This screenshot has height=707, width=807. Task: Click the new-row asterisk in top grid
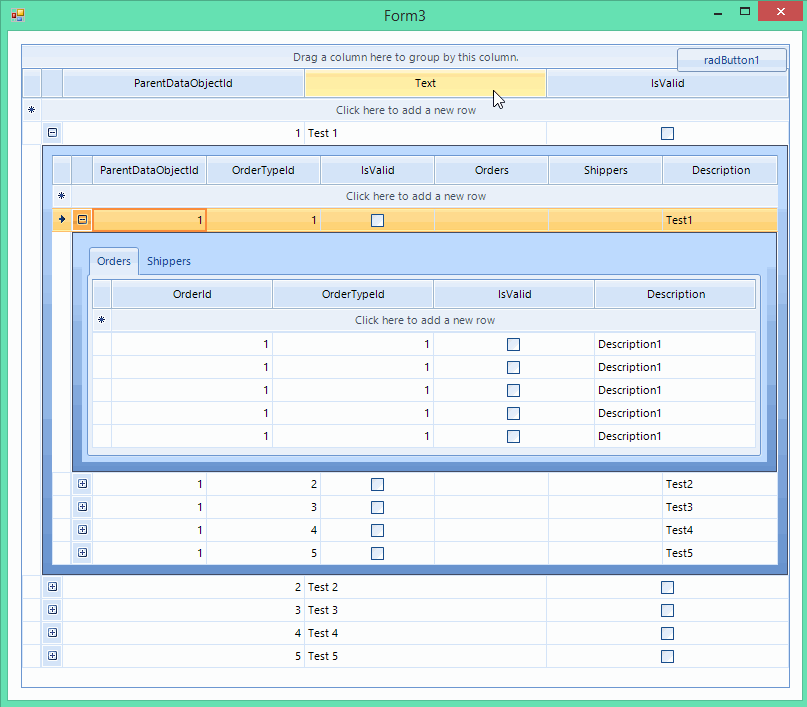[31, 110]
